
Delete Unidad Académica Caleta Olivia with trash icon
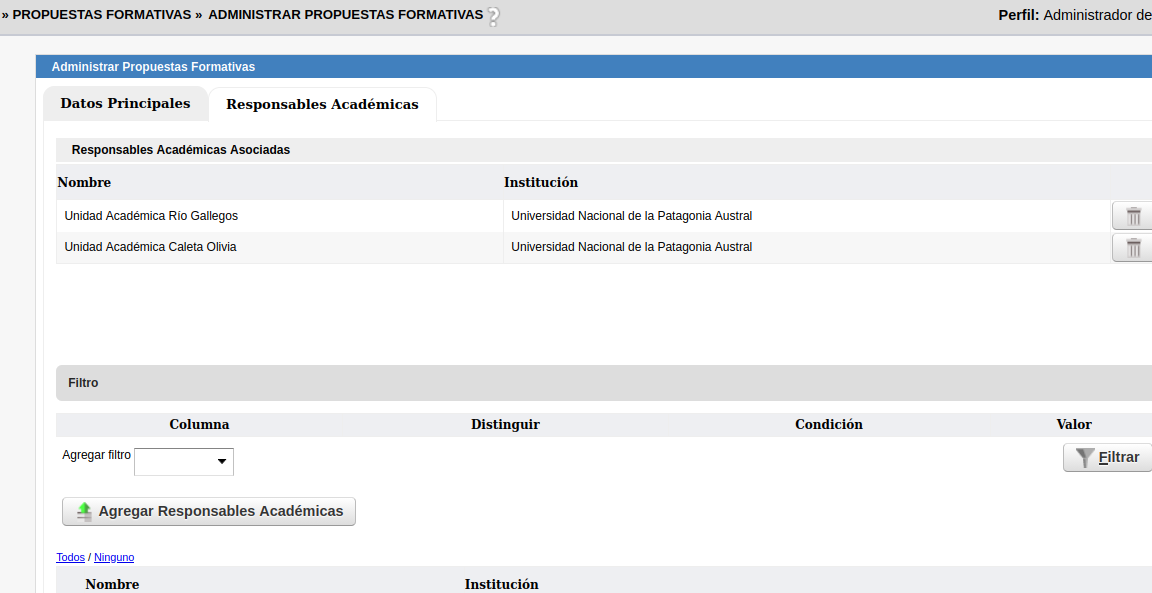pyautogui.click(x=1133, y=248)
